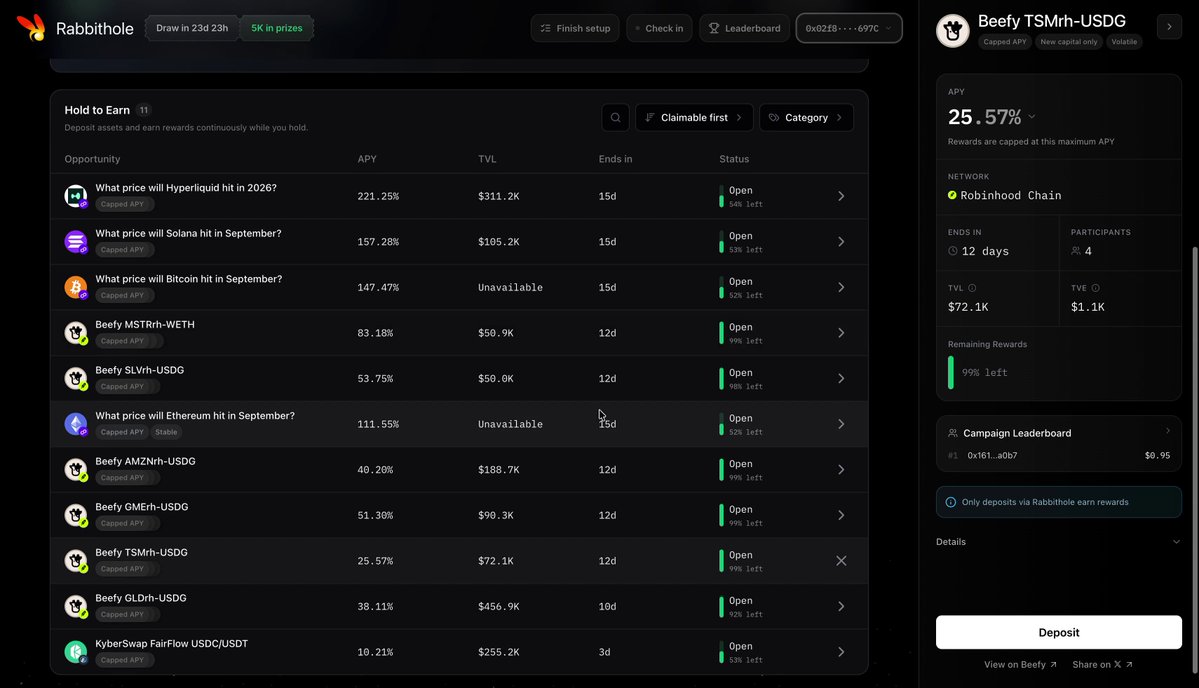Image resolution: width=1199 pixels, height=688 pixels.
Task: Click the Beefy GLDrh-USDG cow icon
Action: coord(76,606)
